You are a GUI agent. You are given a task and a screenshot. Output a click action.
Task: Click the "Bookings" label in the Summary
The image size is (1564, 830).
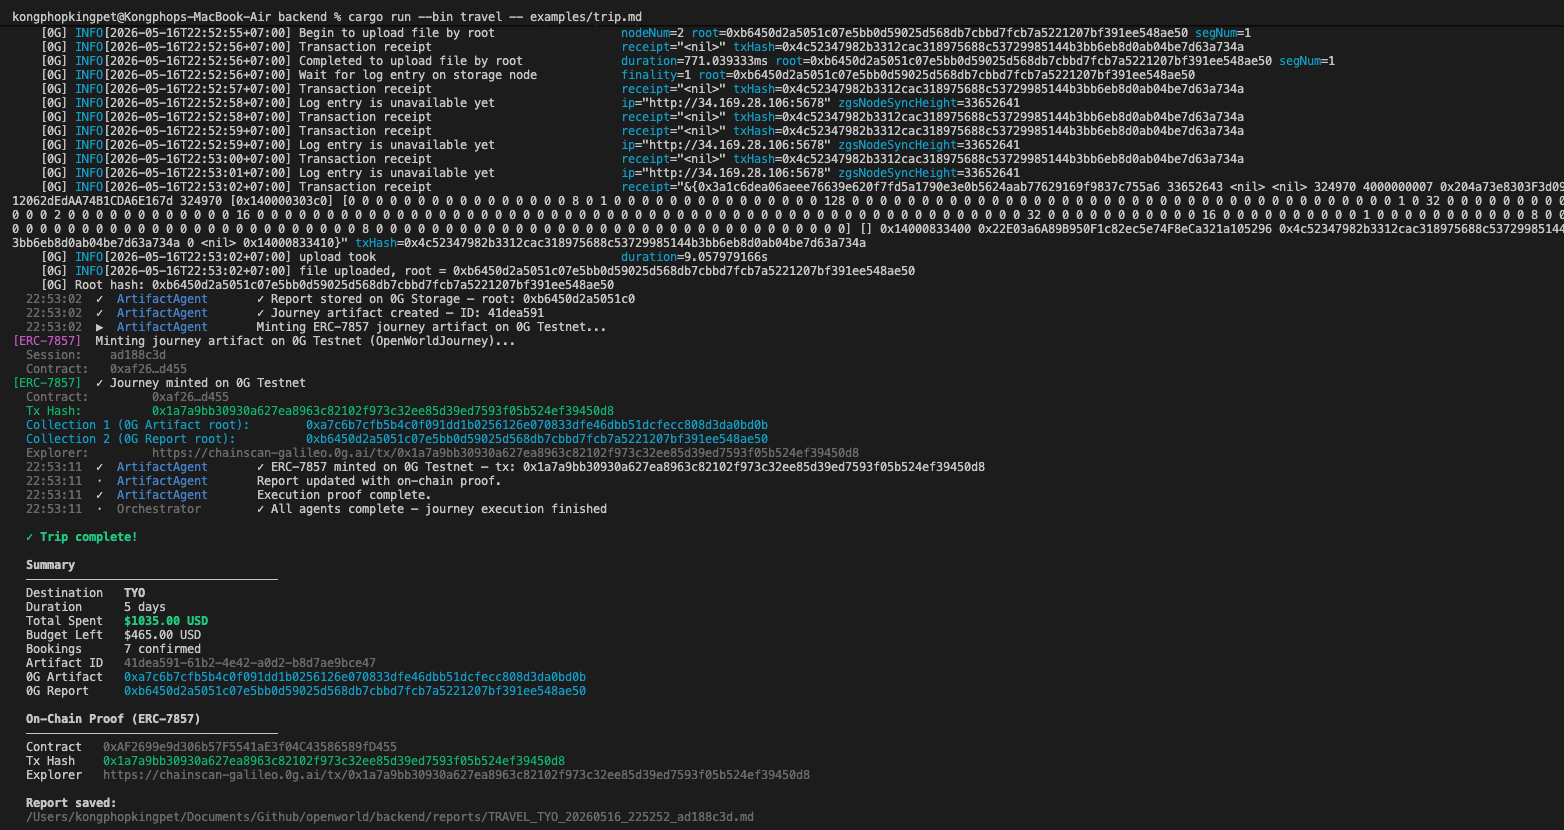point(54,649)
